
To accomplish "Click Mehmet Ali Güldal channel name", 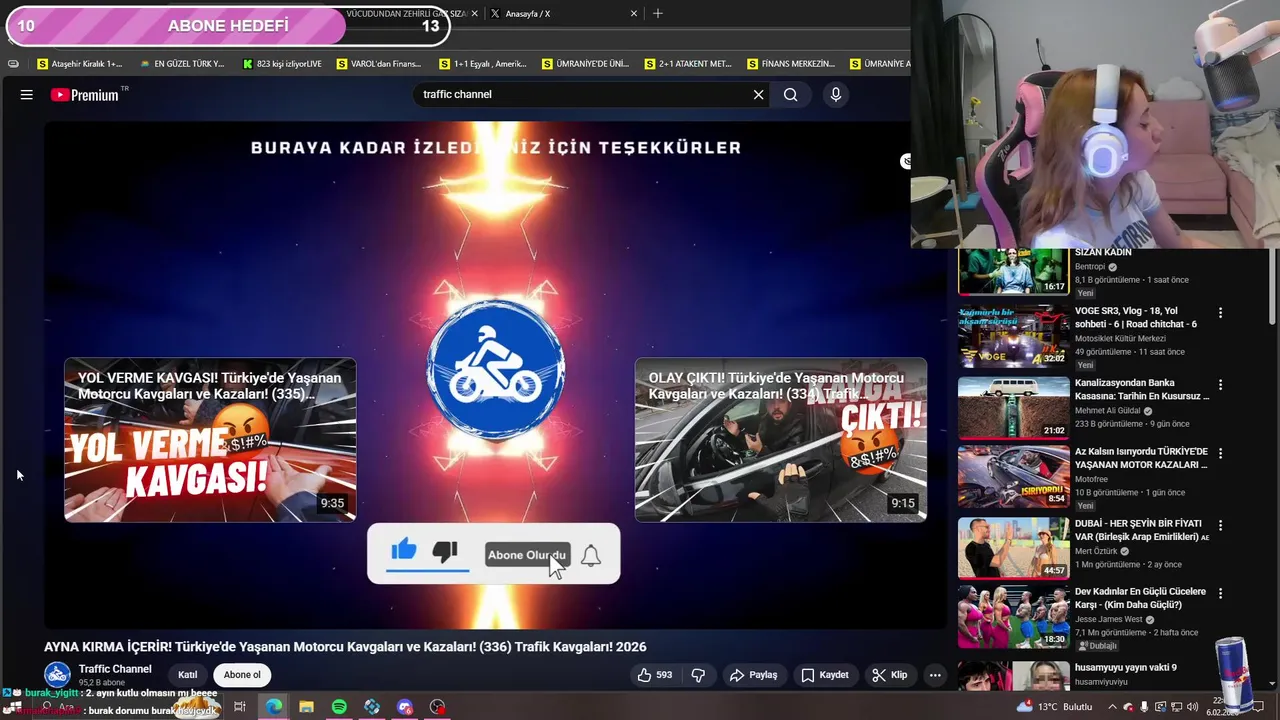I will 1110,411.
